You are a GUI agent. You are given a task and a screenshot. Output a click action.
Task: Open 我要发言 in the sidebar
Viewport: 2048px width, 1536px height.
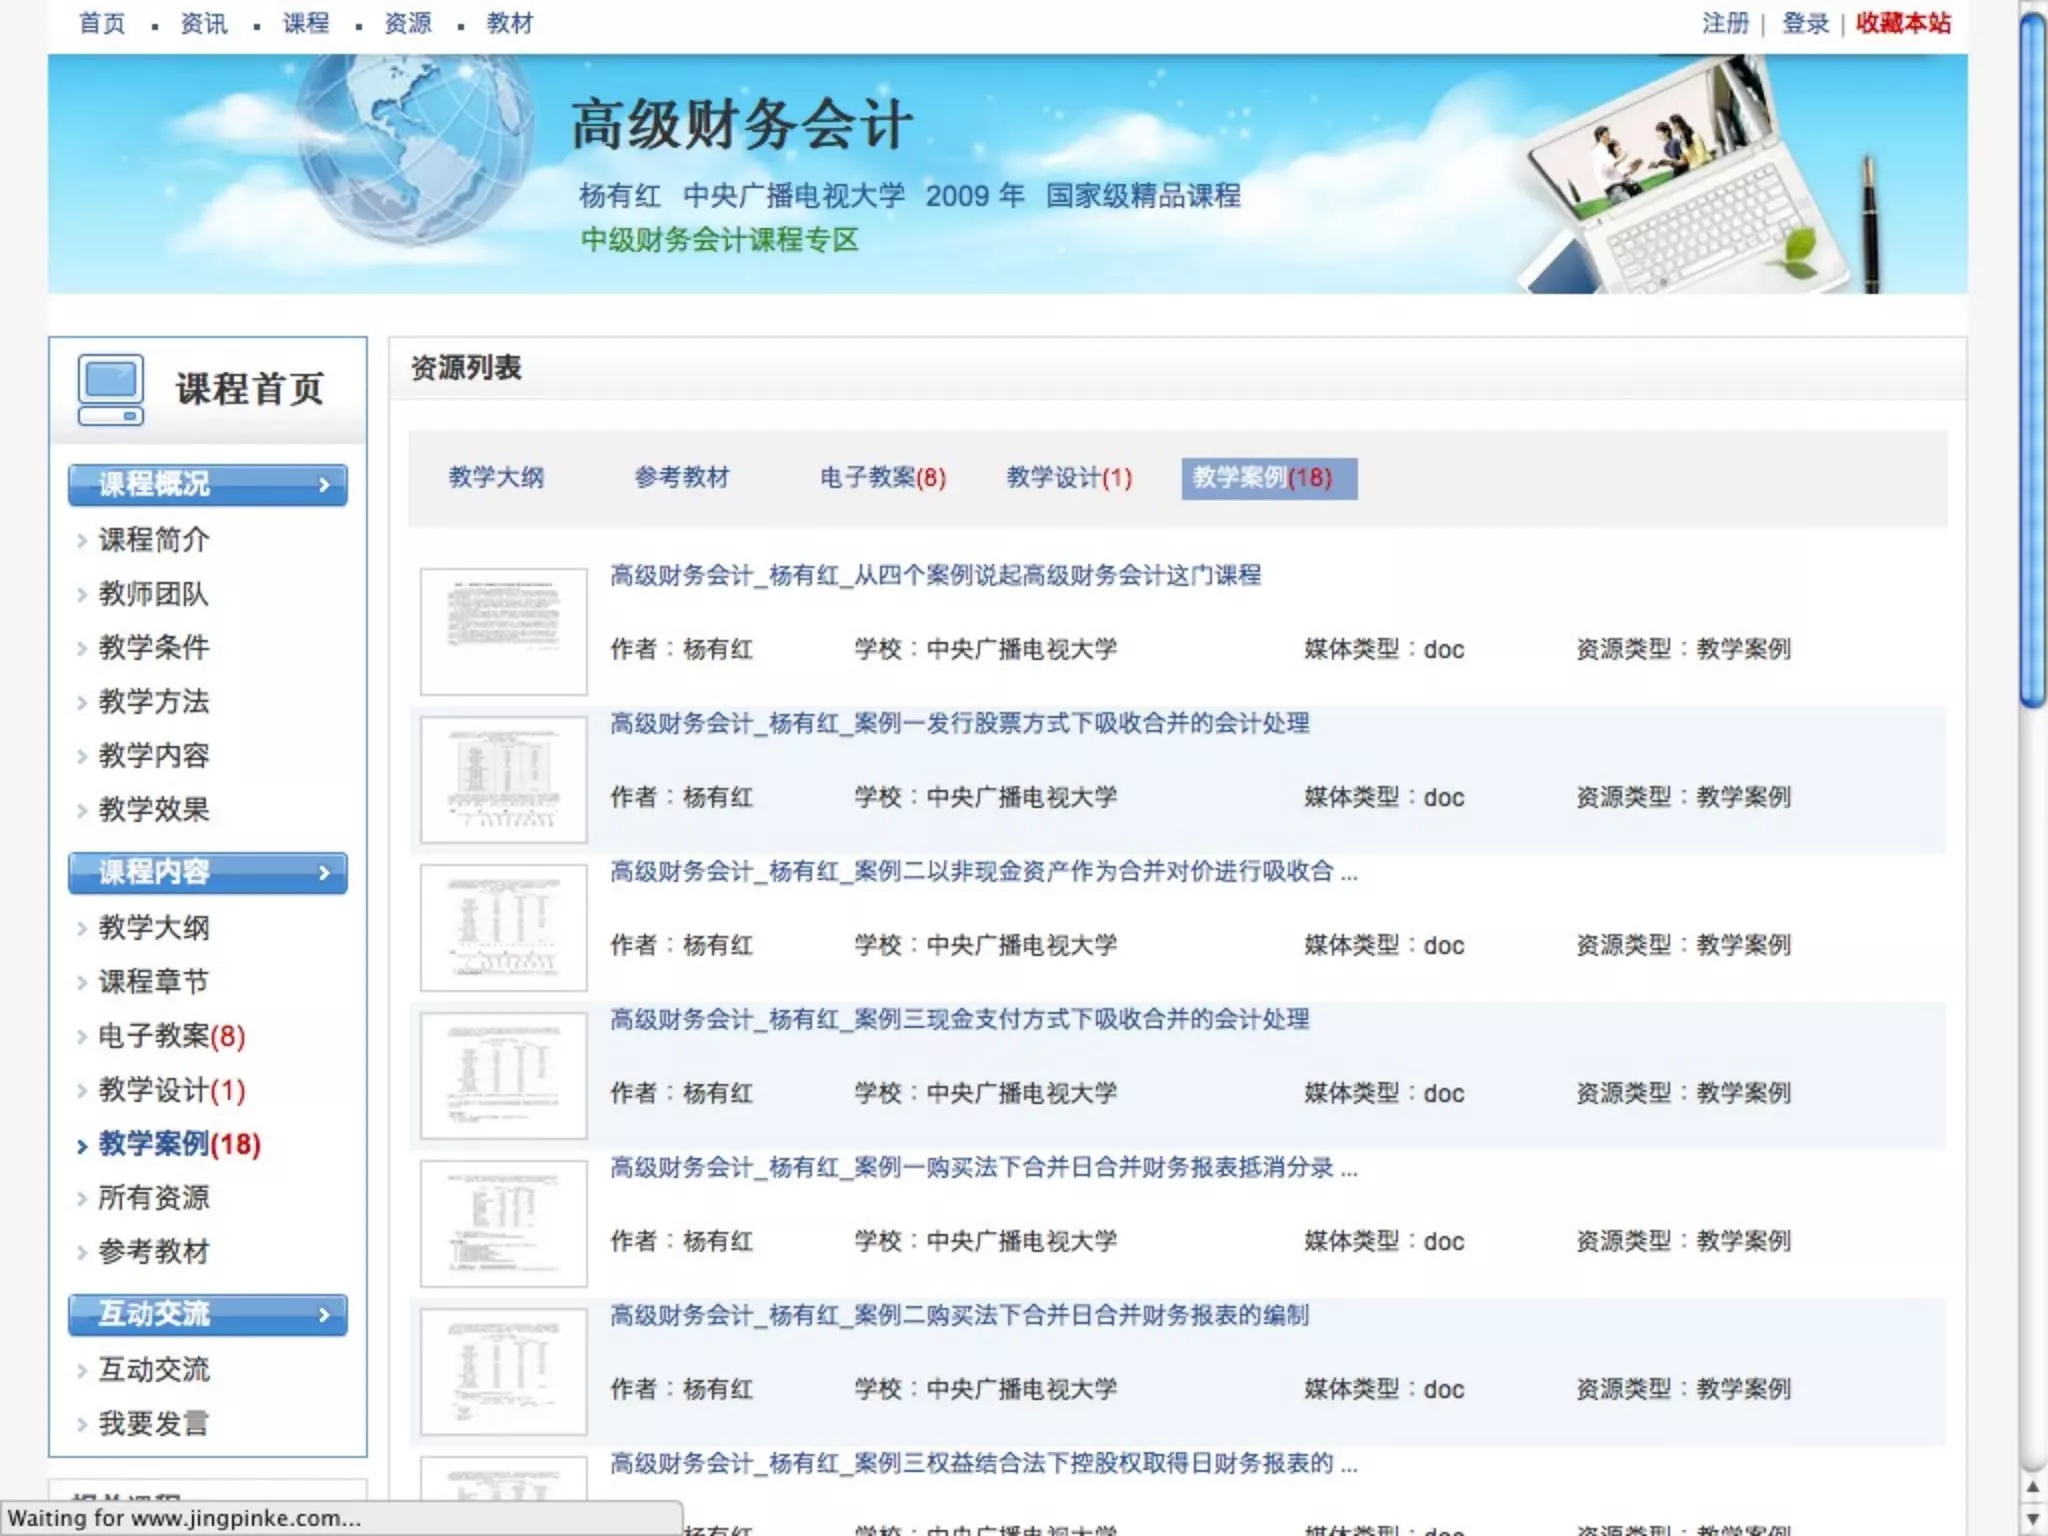153,1423
